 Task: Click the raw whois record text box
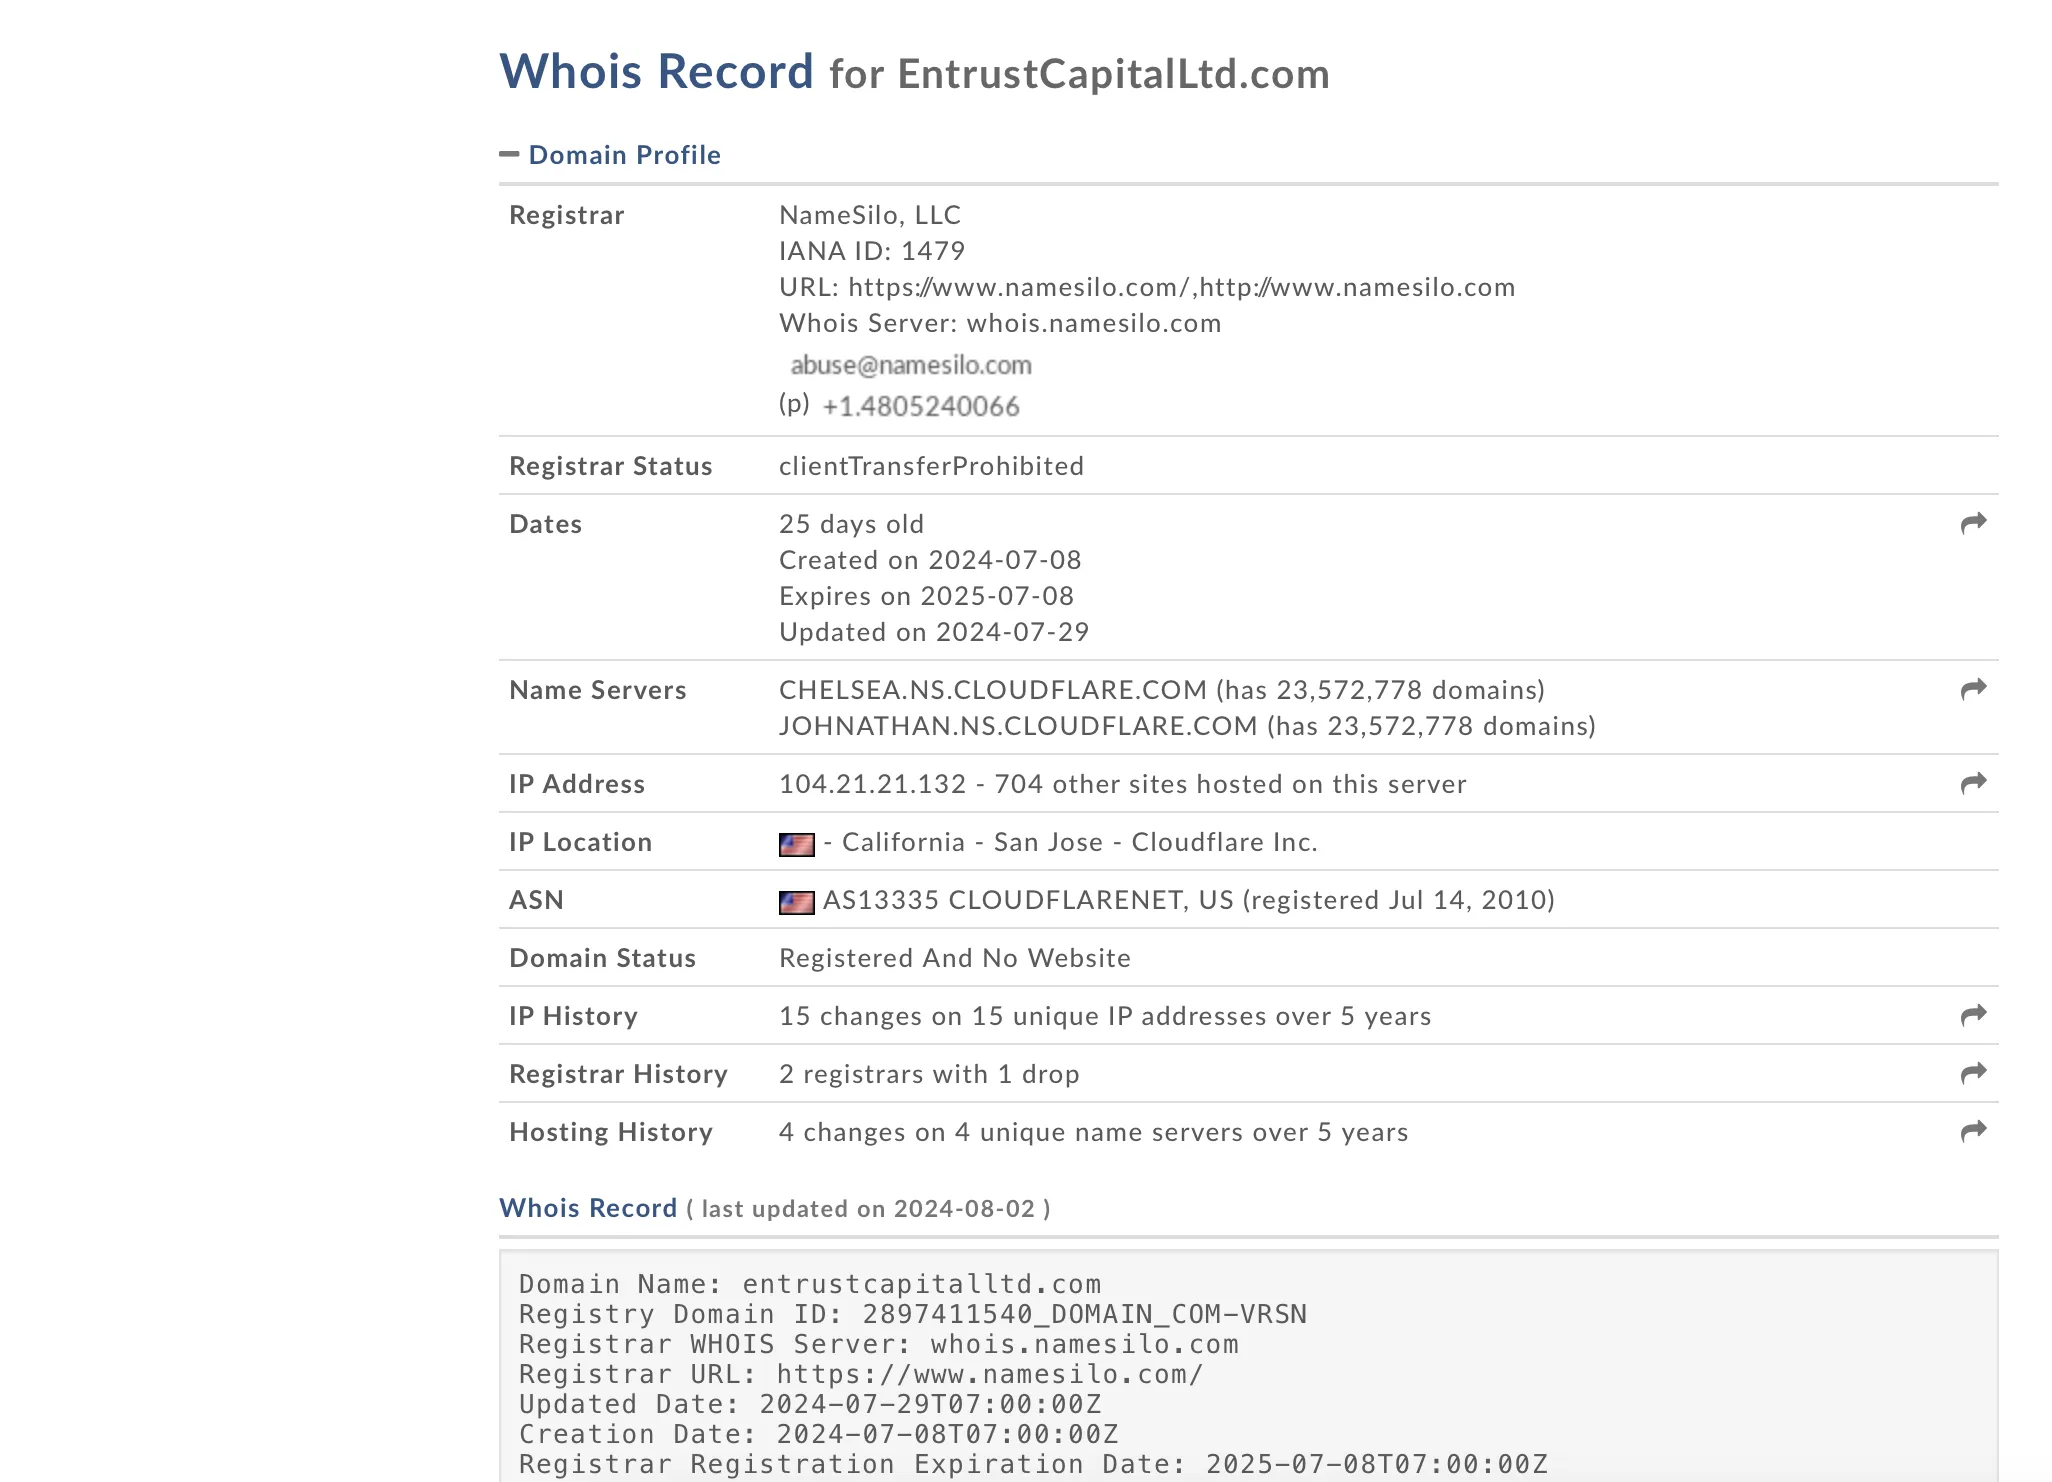click(1248, 1366)
